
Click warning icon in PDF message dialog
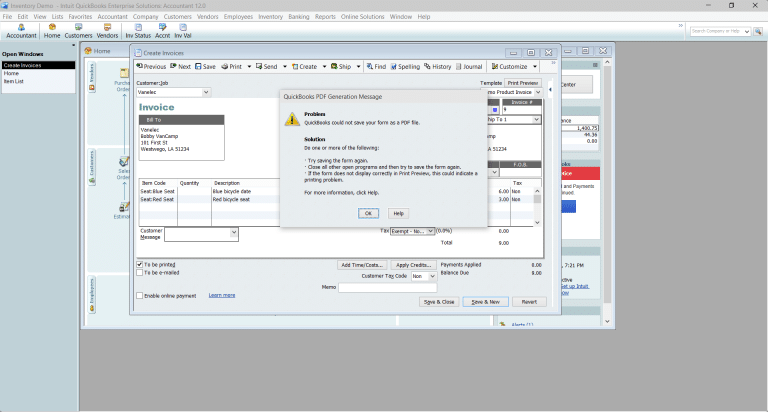coord(292,119)
